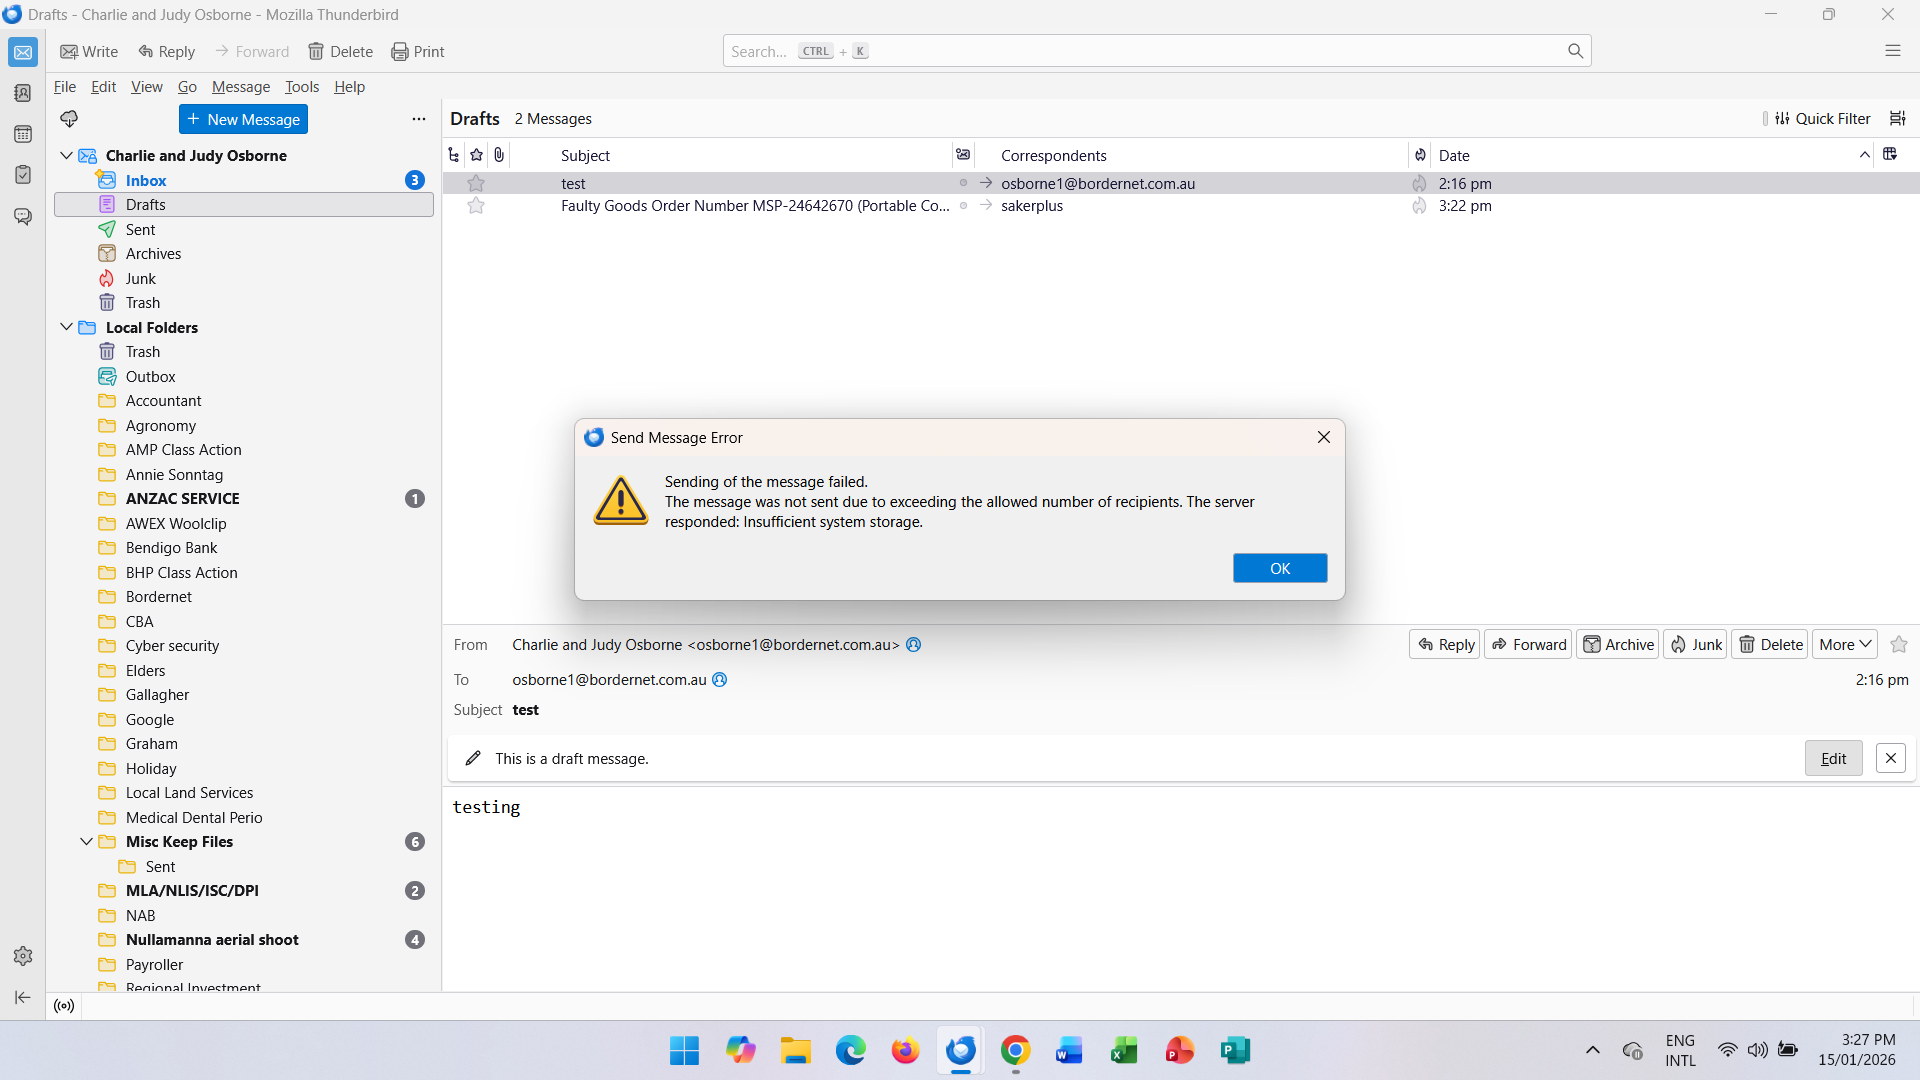Open the More actions dropdown
The image size is (1920, 1080).
click(1844, 645)
